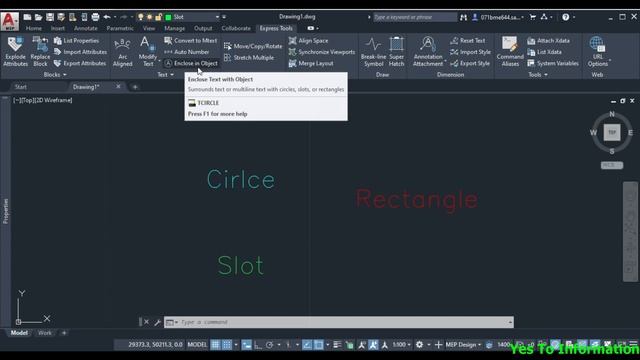
Task: Open the Slot layer dropdown
Action: pos(217,17)
